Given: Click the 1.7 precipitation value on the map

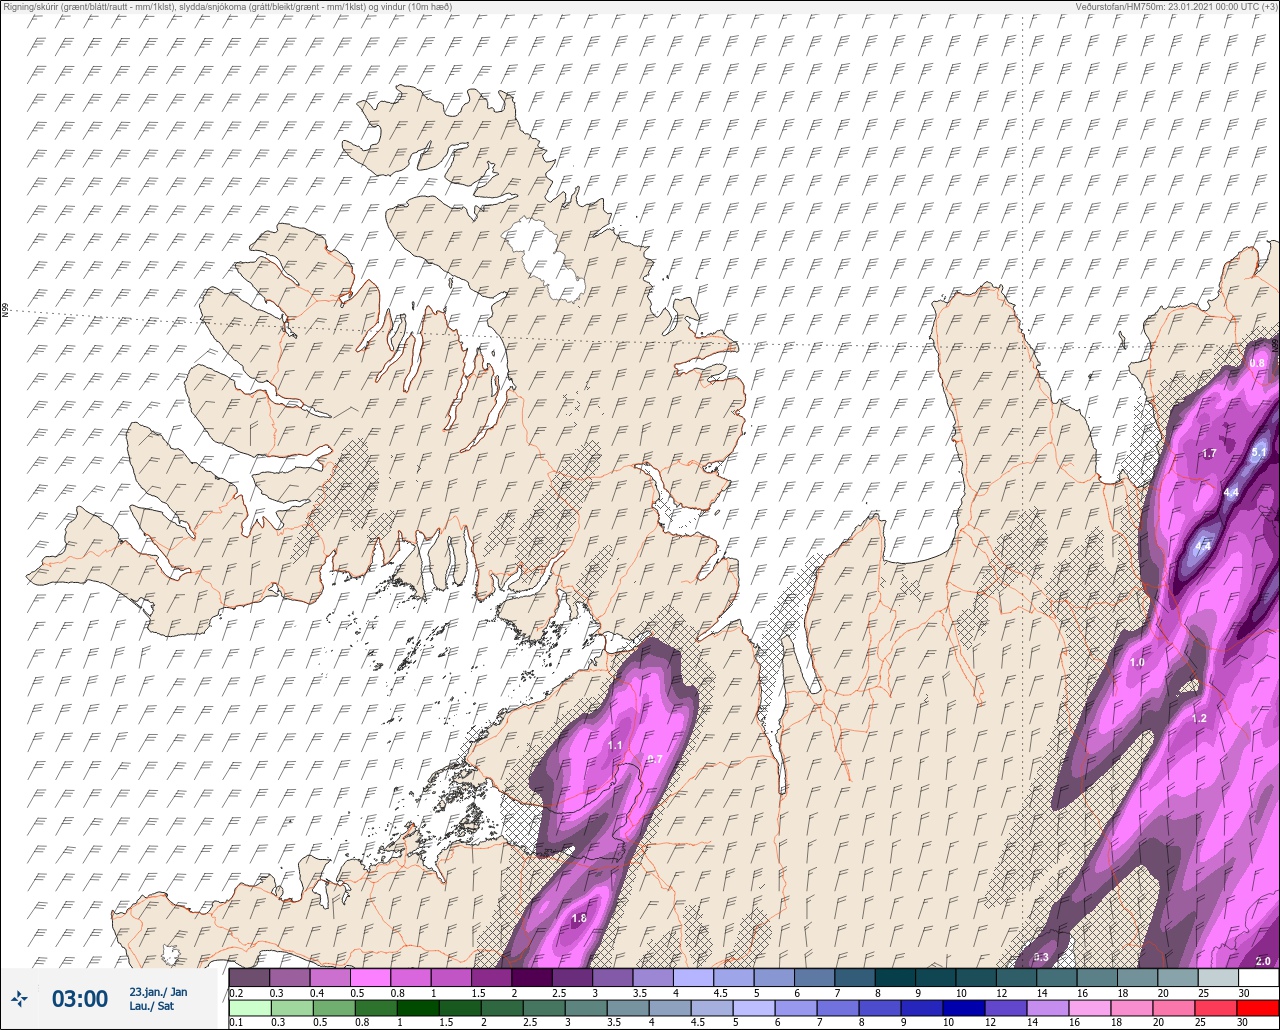Looking at the screenshot, I should (1209, 453).
